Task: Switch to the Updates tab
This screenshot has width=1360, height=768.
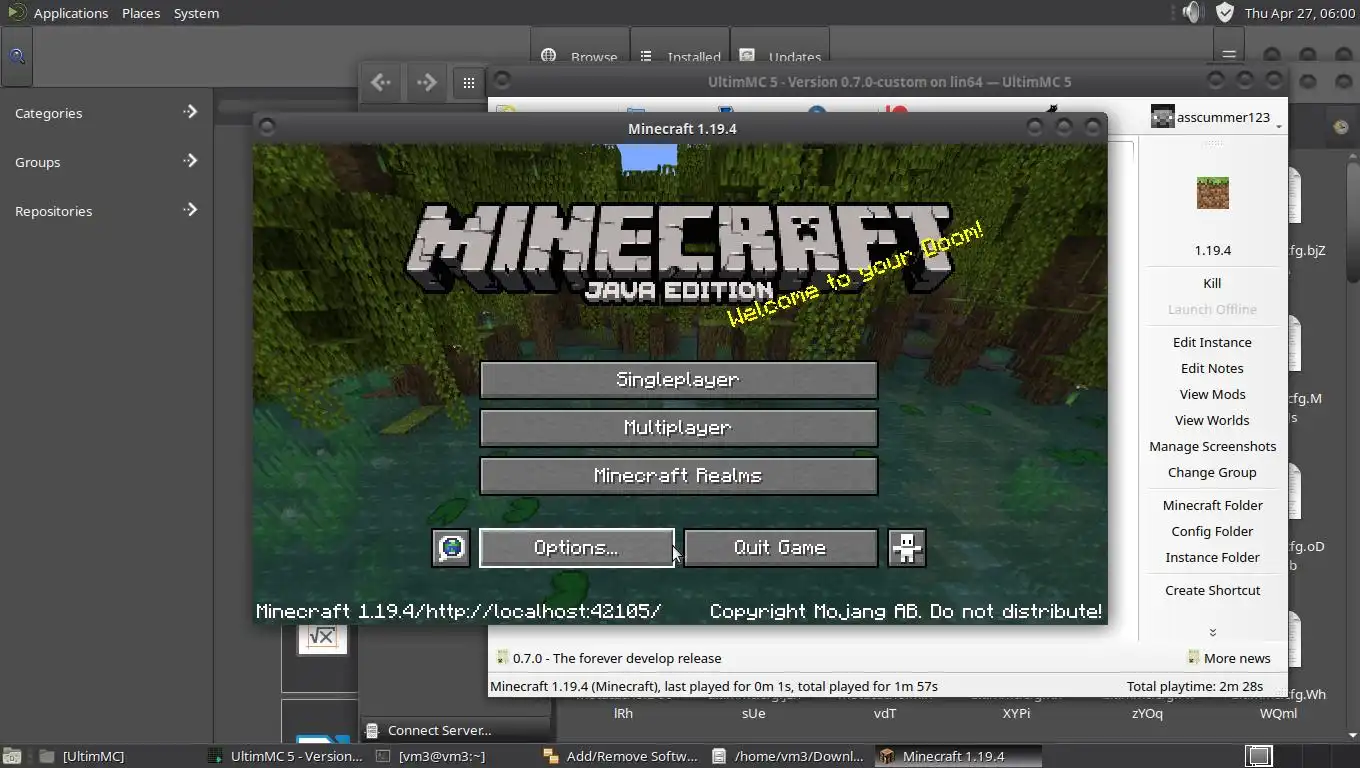Action: (782, 57)
